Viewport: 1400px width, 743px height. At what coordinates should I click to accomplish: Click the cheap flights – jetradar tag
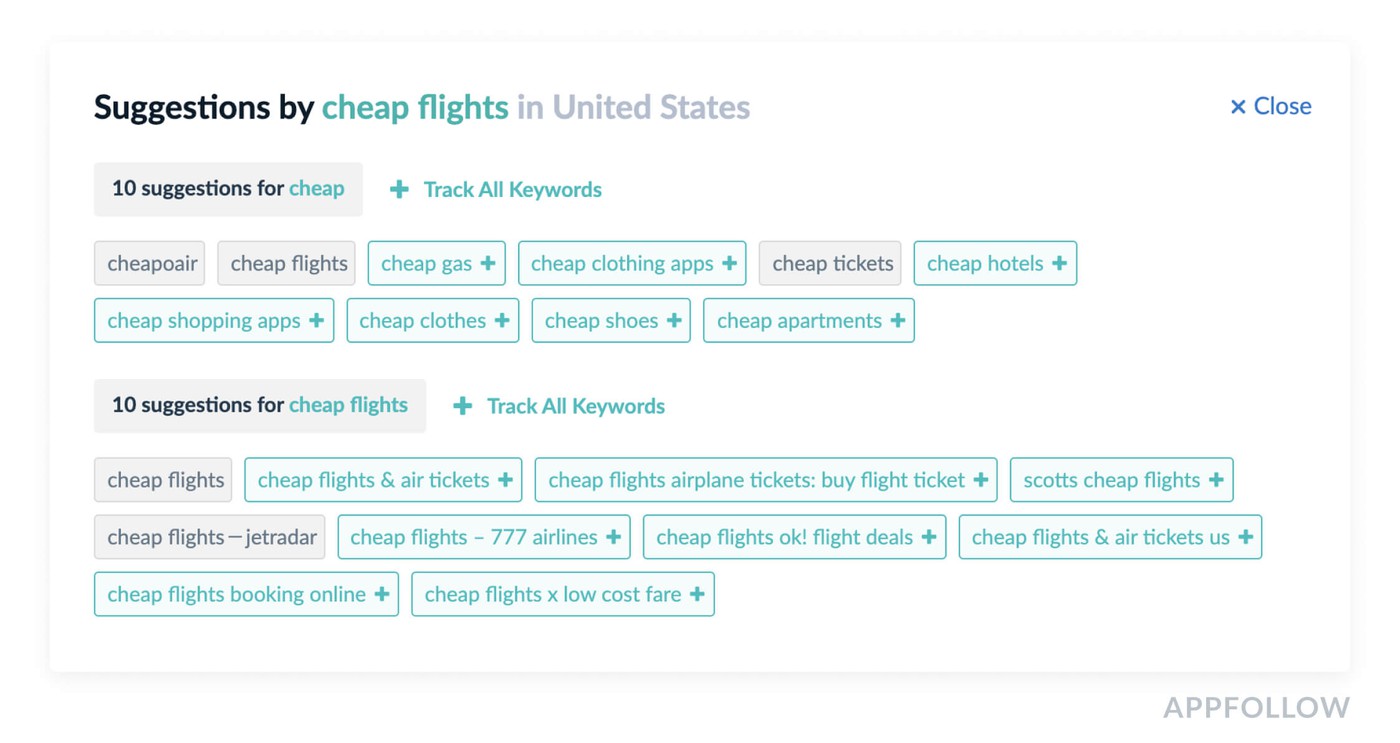pyautogui.click(x=210, y=537)
